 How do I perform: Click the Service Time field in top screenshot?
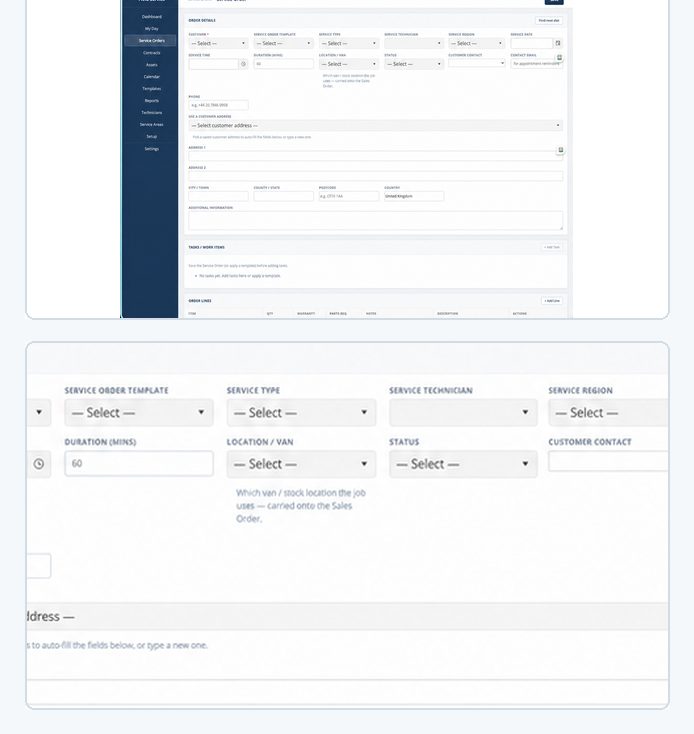click(213, 64)
